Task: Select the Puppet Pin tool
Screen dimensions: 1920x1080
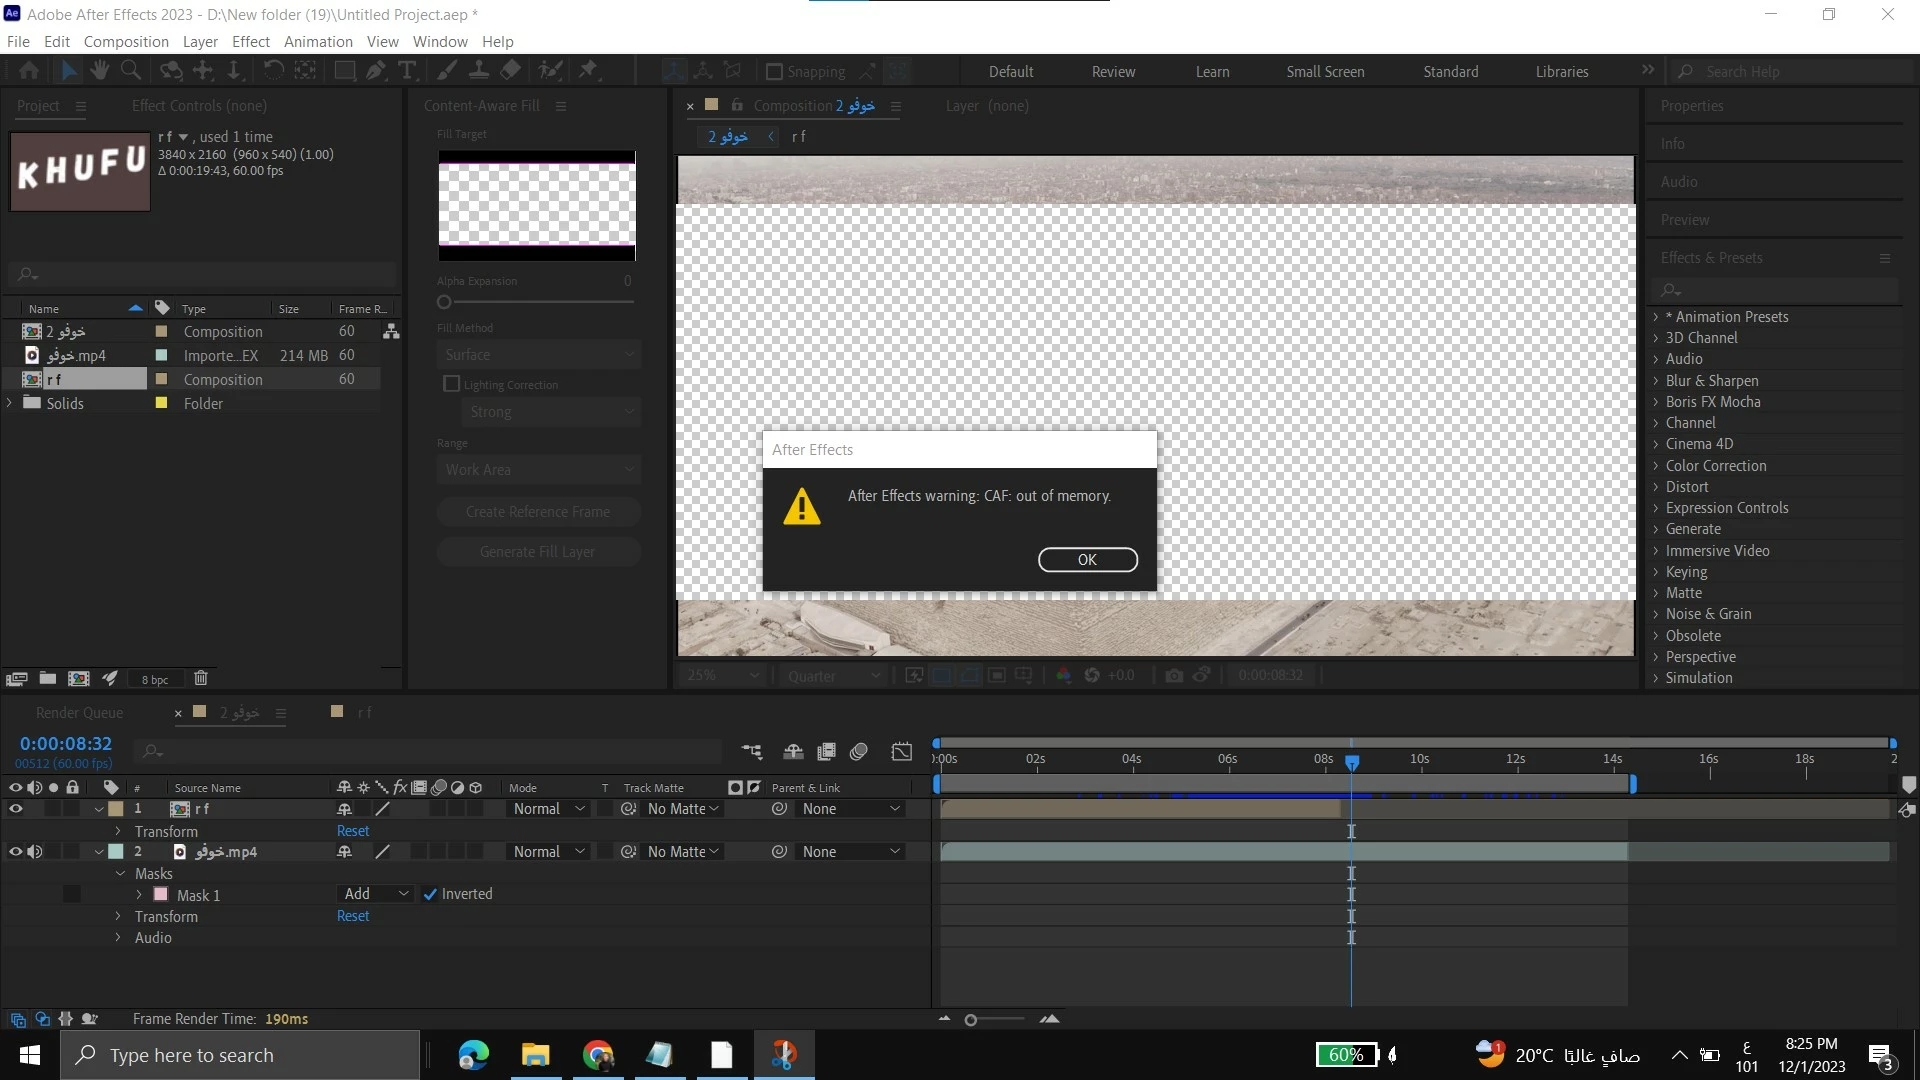Action: pyautogui.click(x=588, y=70)
